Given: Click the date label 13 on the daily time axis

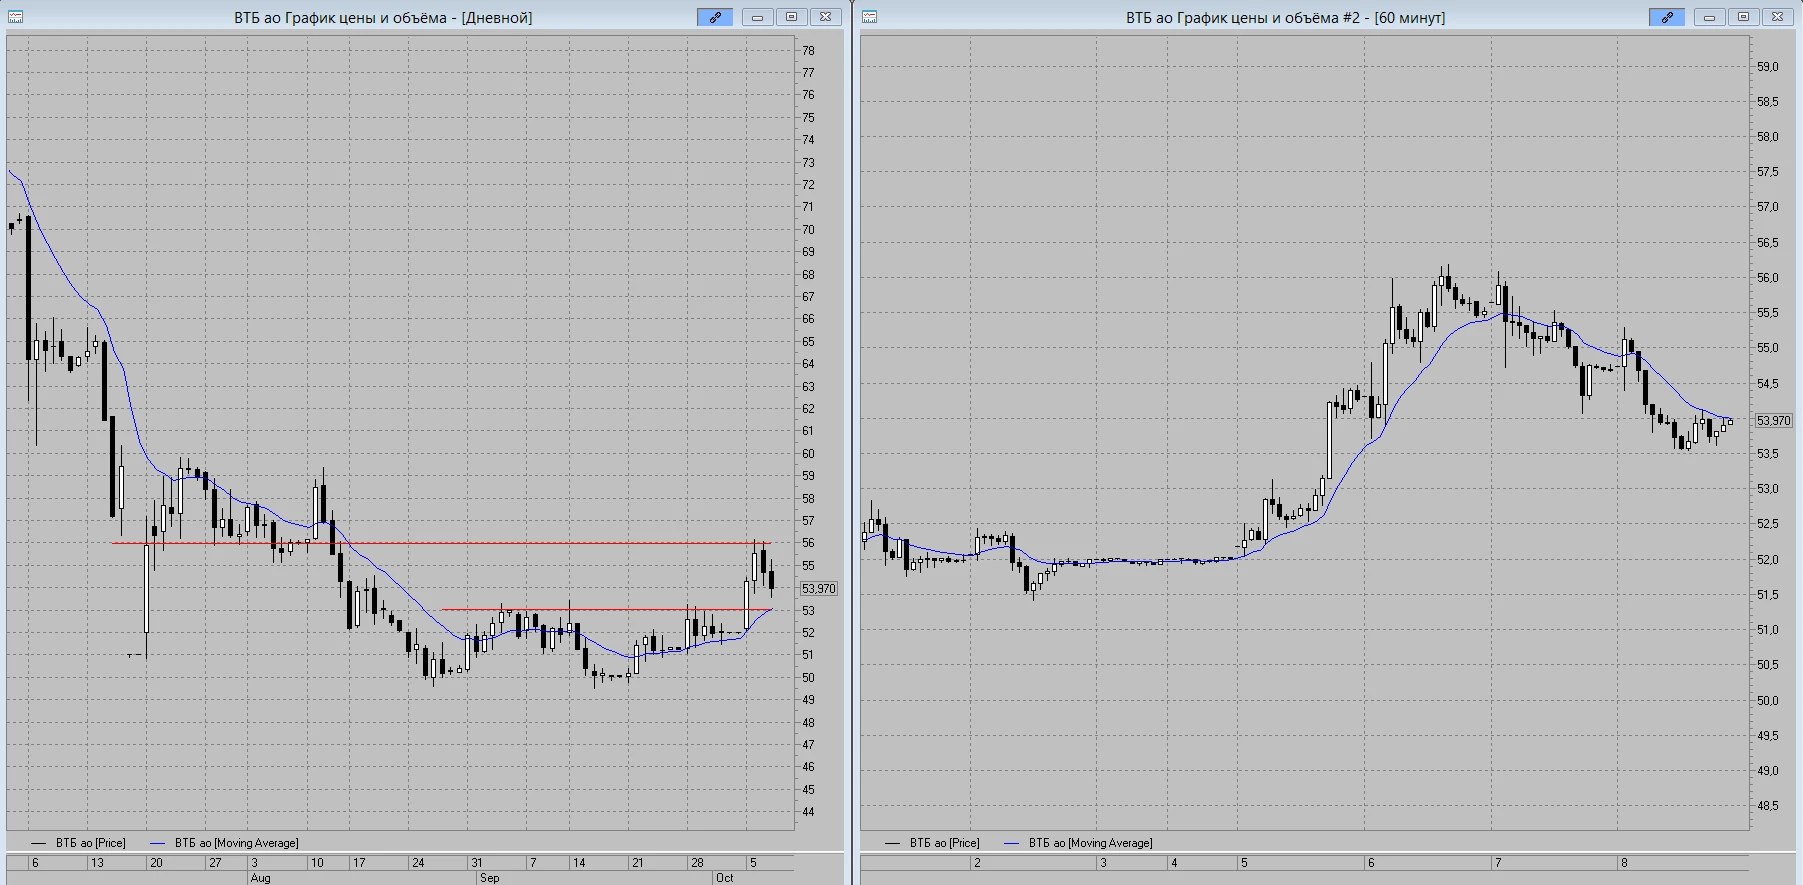Looking at the screenshot, I should coord(96,863).
